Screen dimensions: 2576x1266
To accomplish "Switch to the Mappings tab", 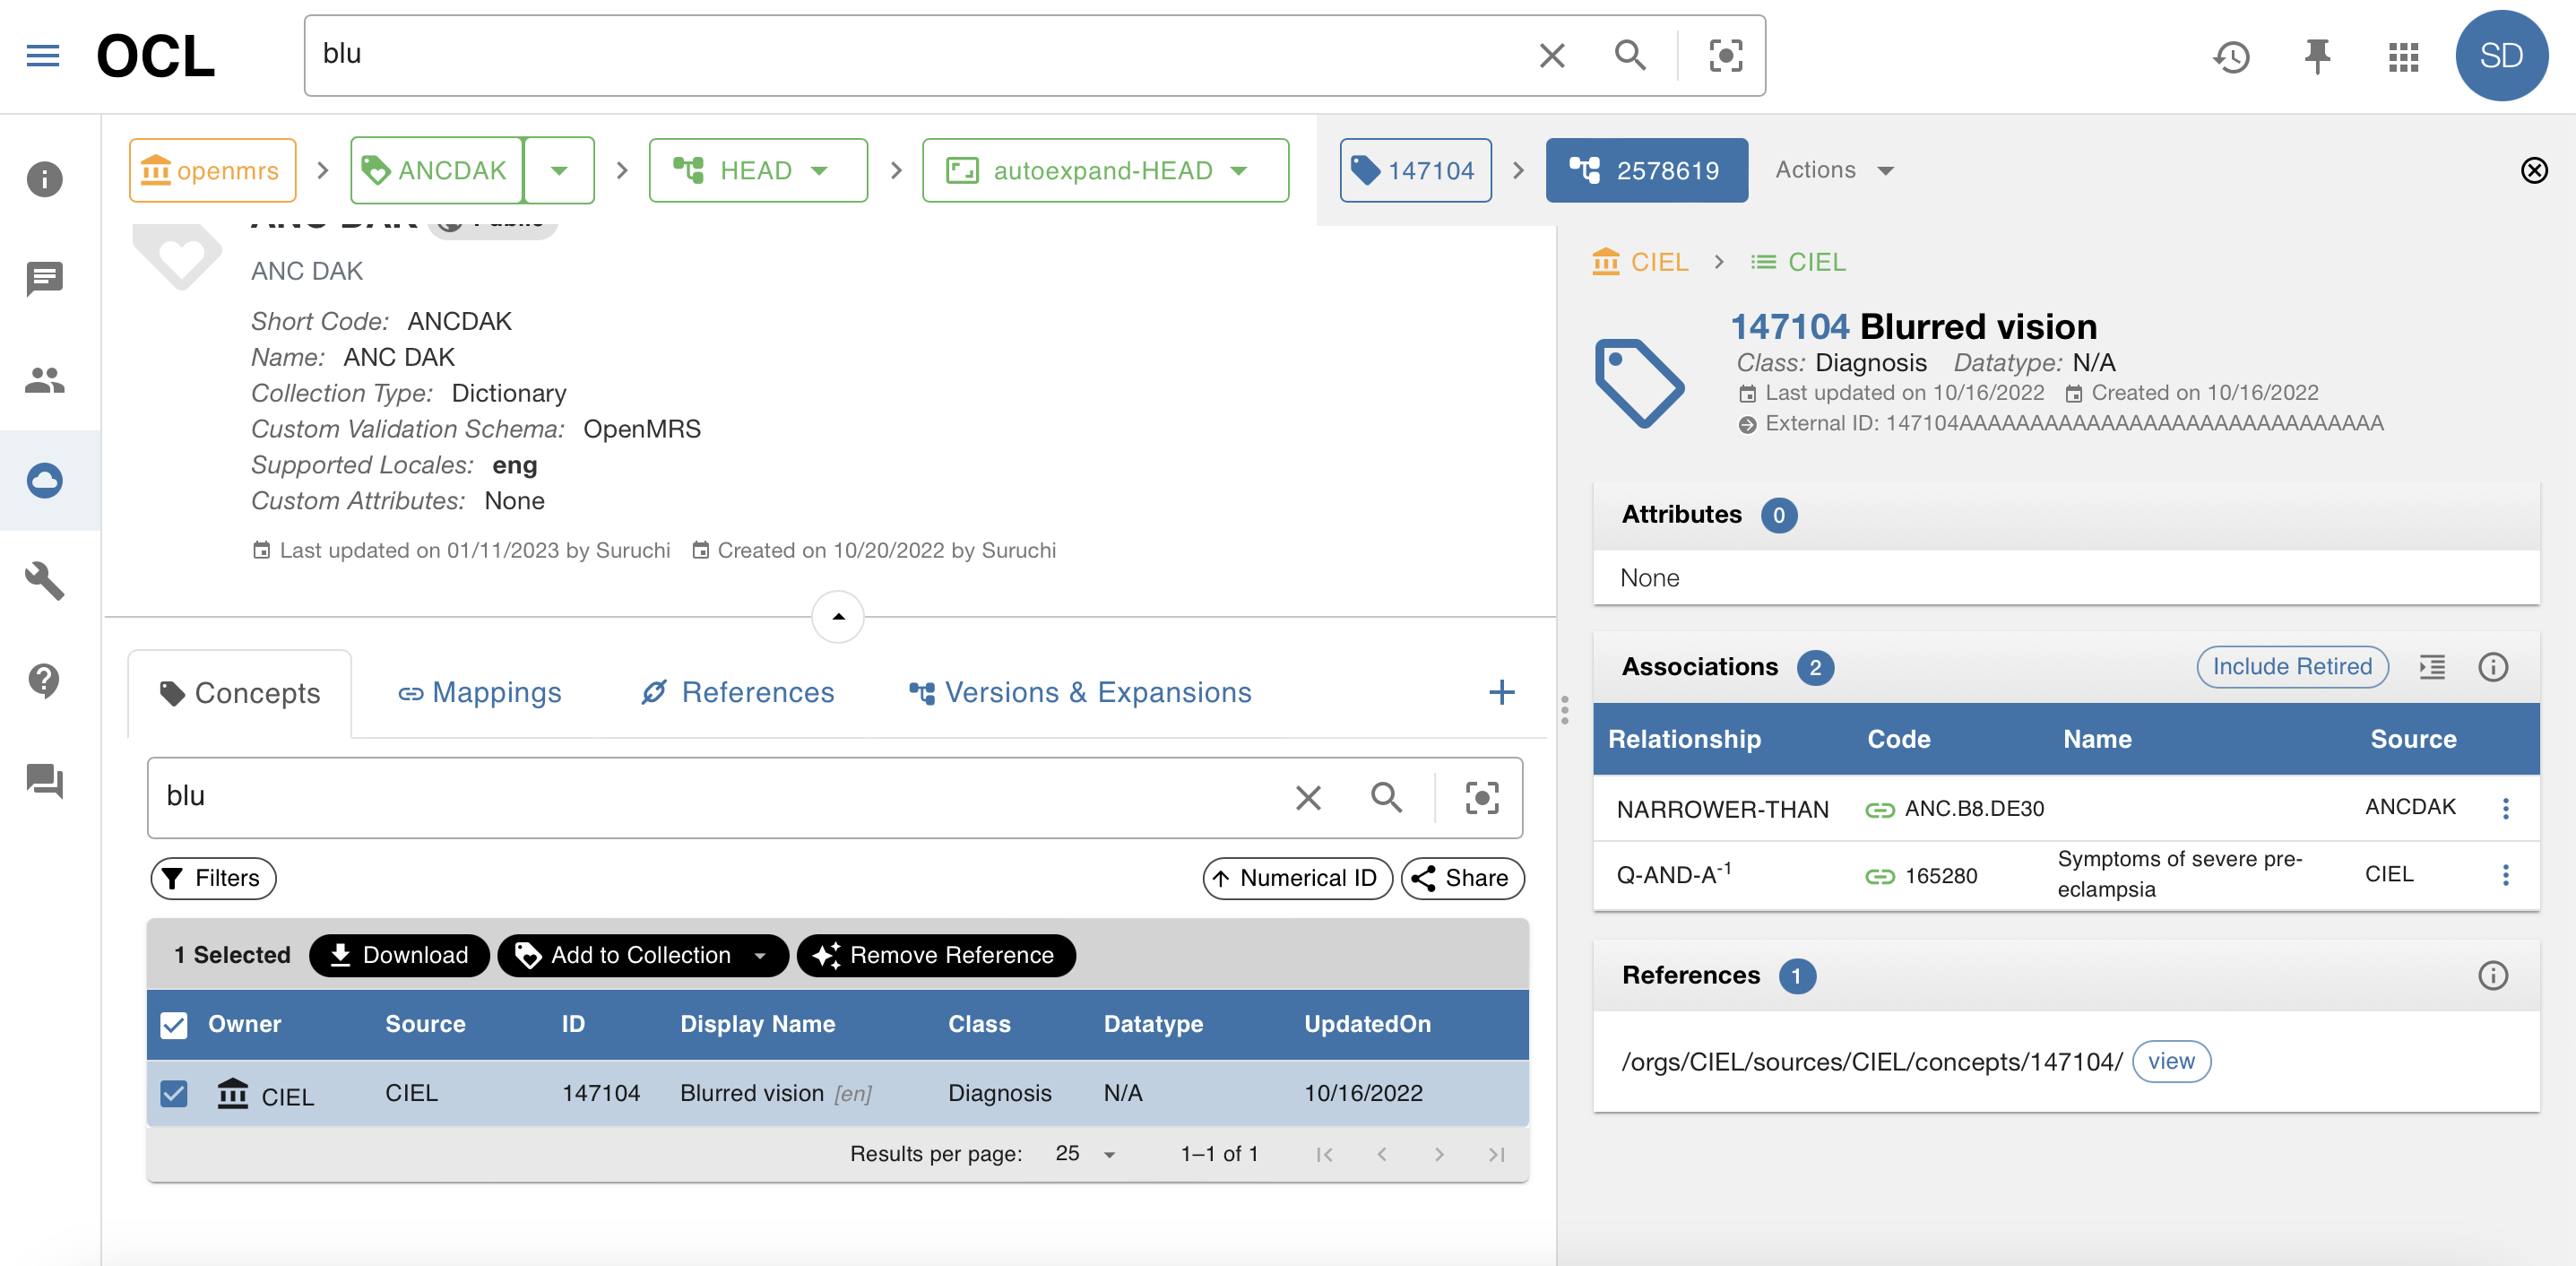I will tap(480, 692).
